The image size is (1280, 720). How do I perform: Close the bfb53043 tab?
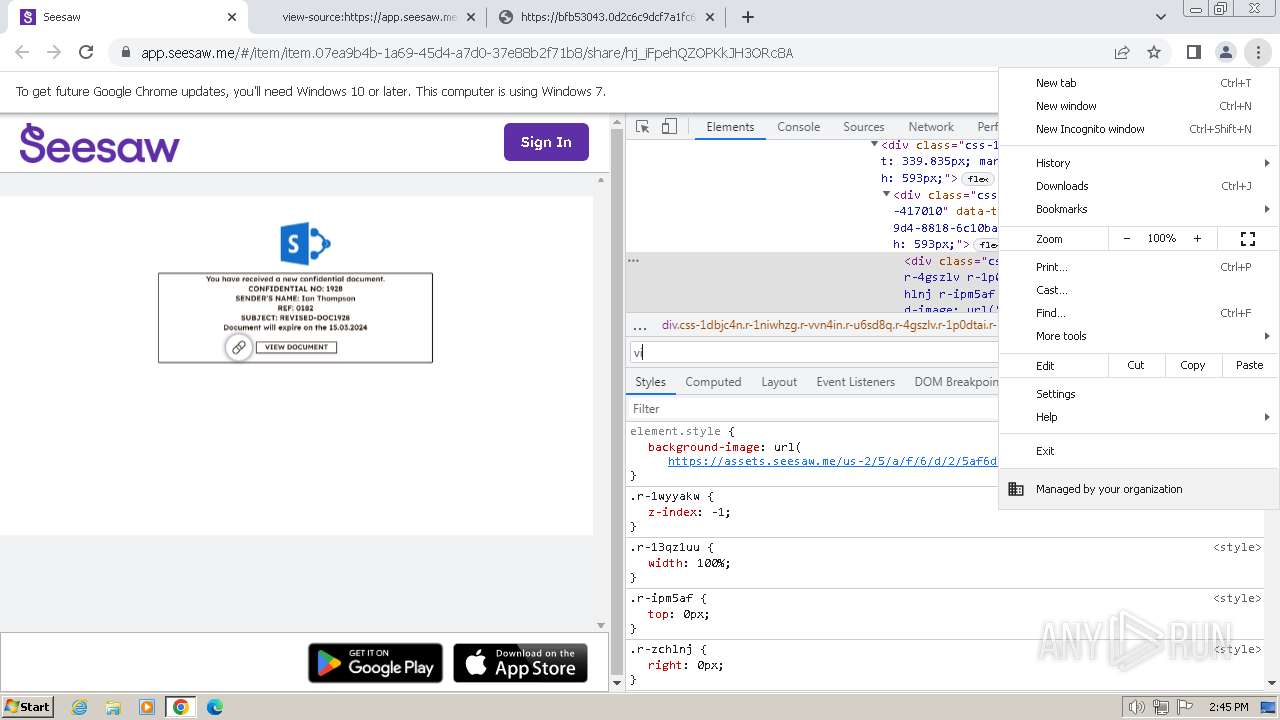click(710, 17)
